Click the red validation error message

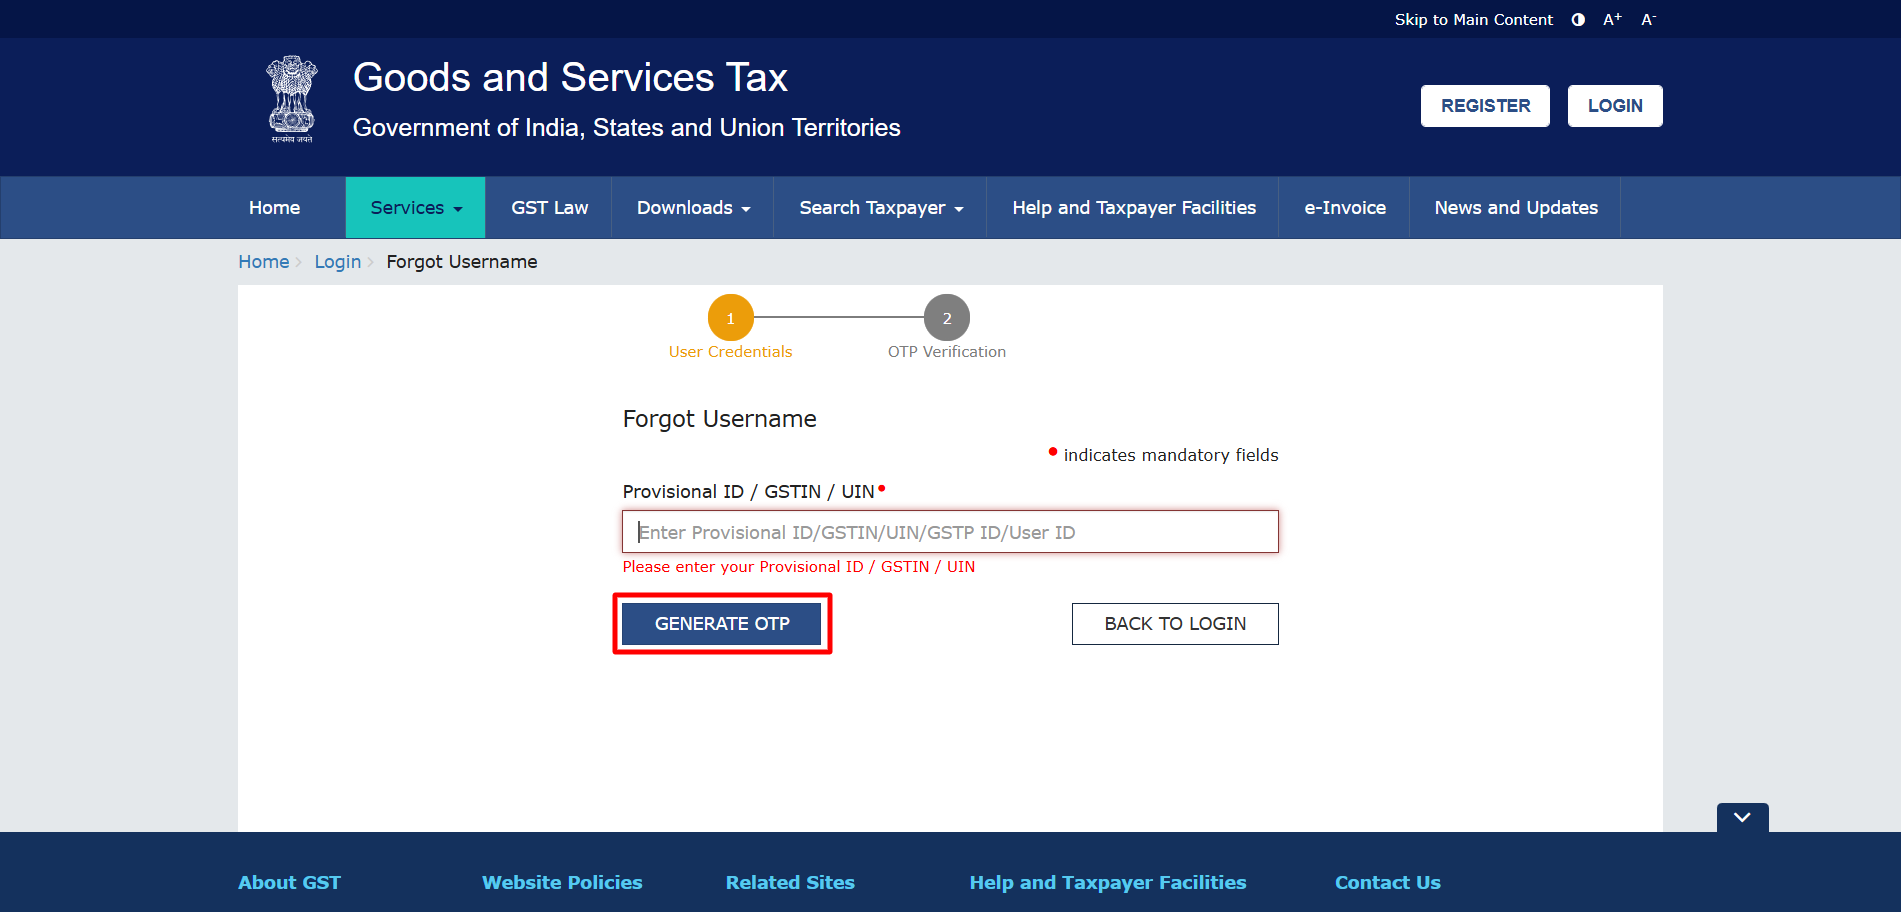[x=799, y=567]
